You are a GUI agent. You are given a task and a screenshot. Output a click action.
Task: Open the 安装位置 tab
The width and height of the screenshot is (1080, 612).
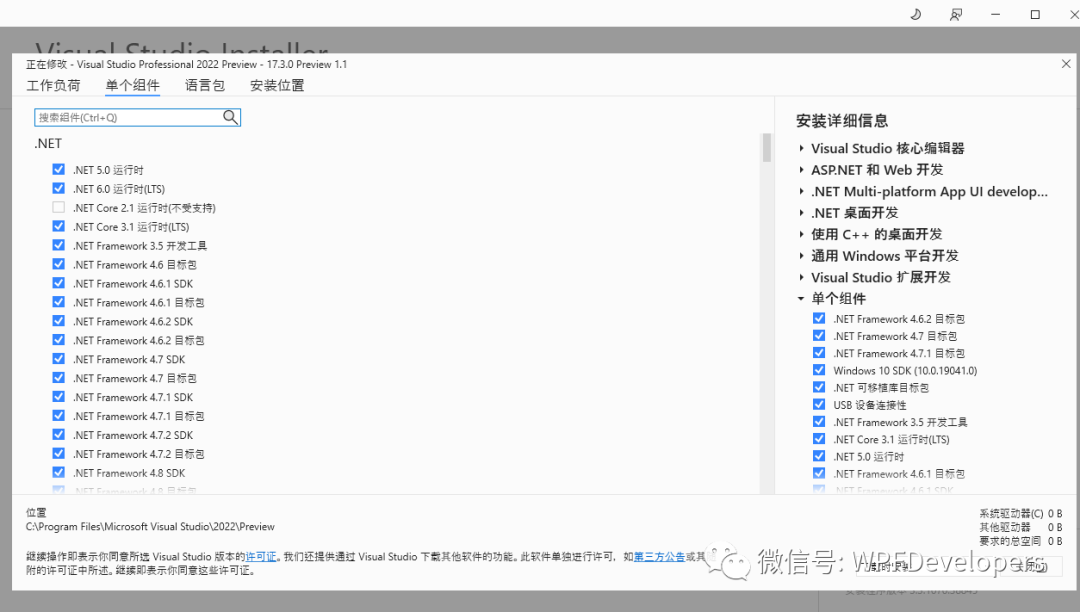[277, 85]
